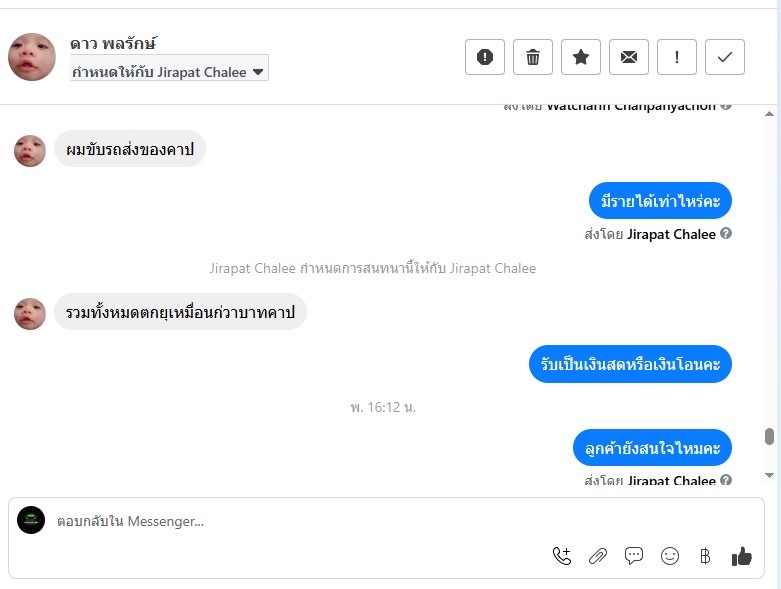This screenshot has height=589, width=781.
Task: Attach a file using the paperclip icon
Action: (x=598, y=556)
